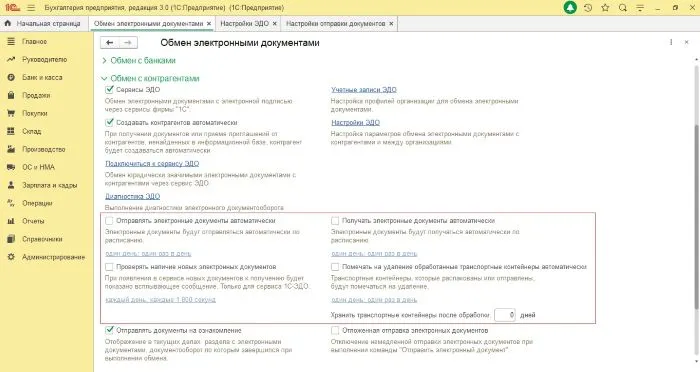Open Операции section in sidebar
Screen dimensions: 700x372
(37, 203)
